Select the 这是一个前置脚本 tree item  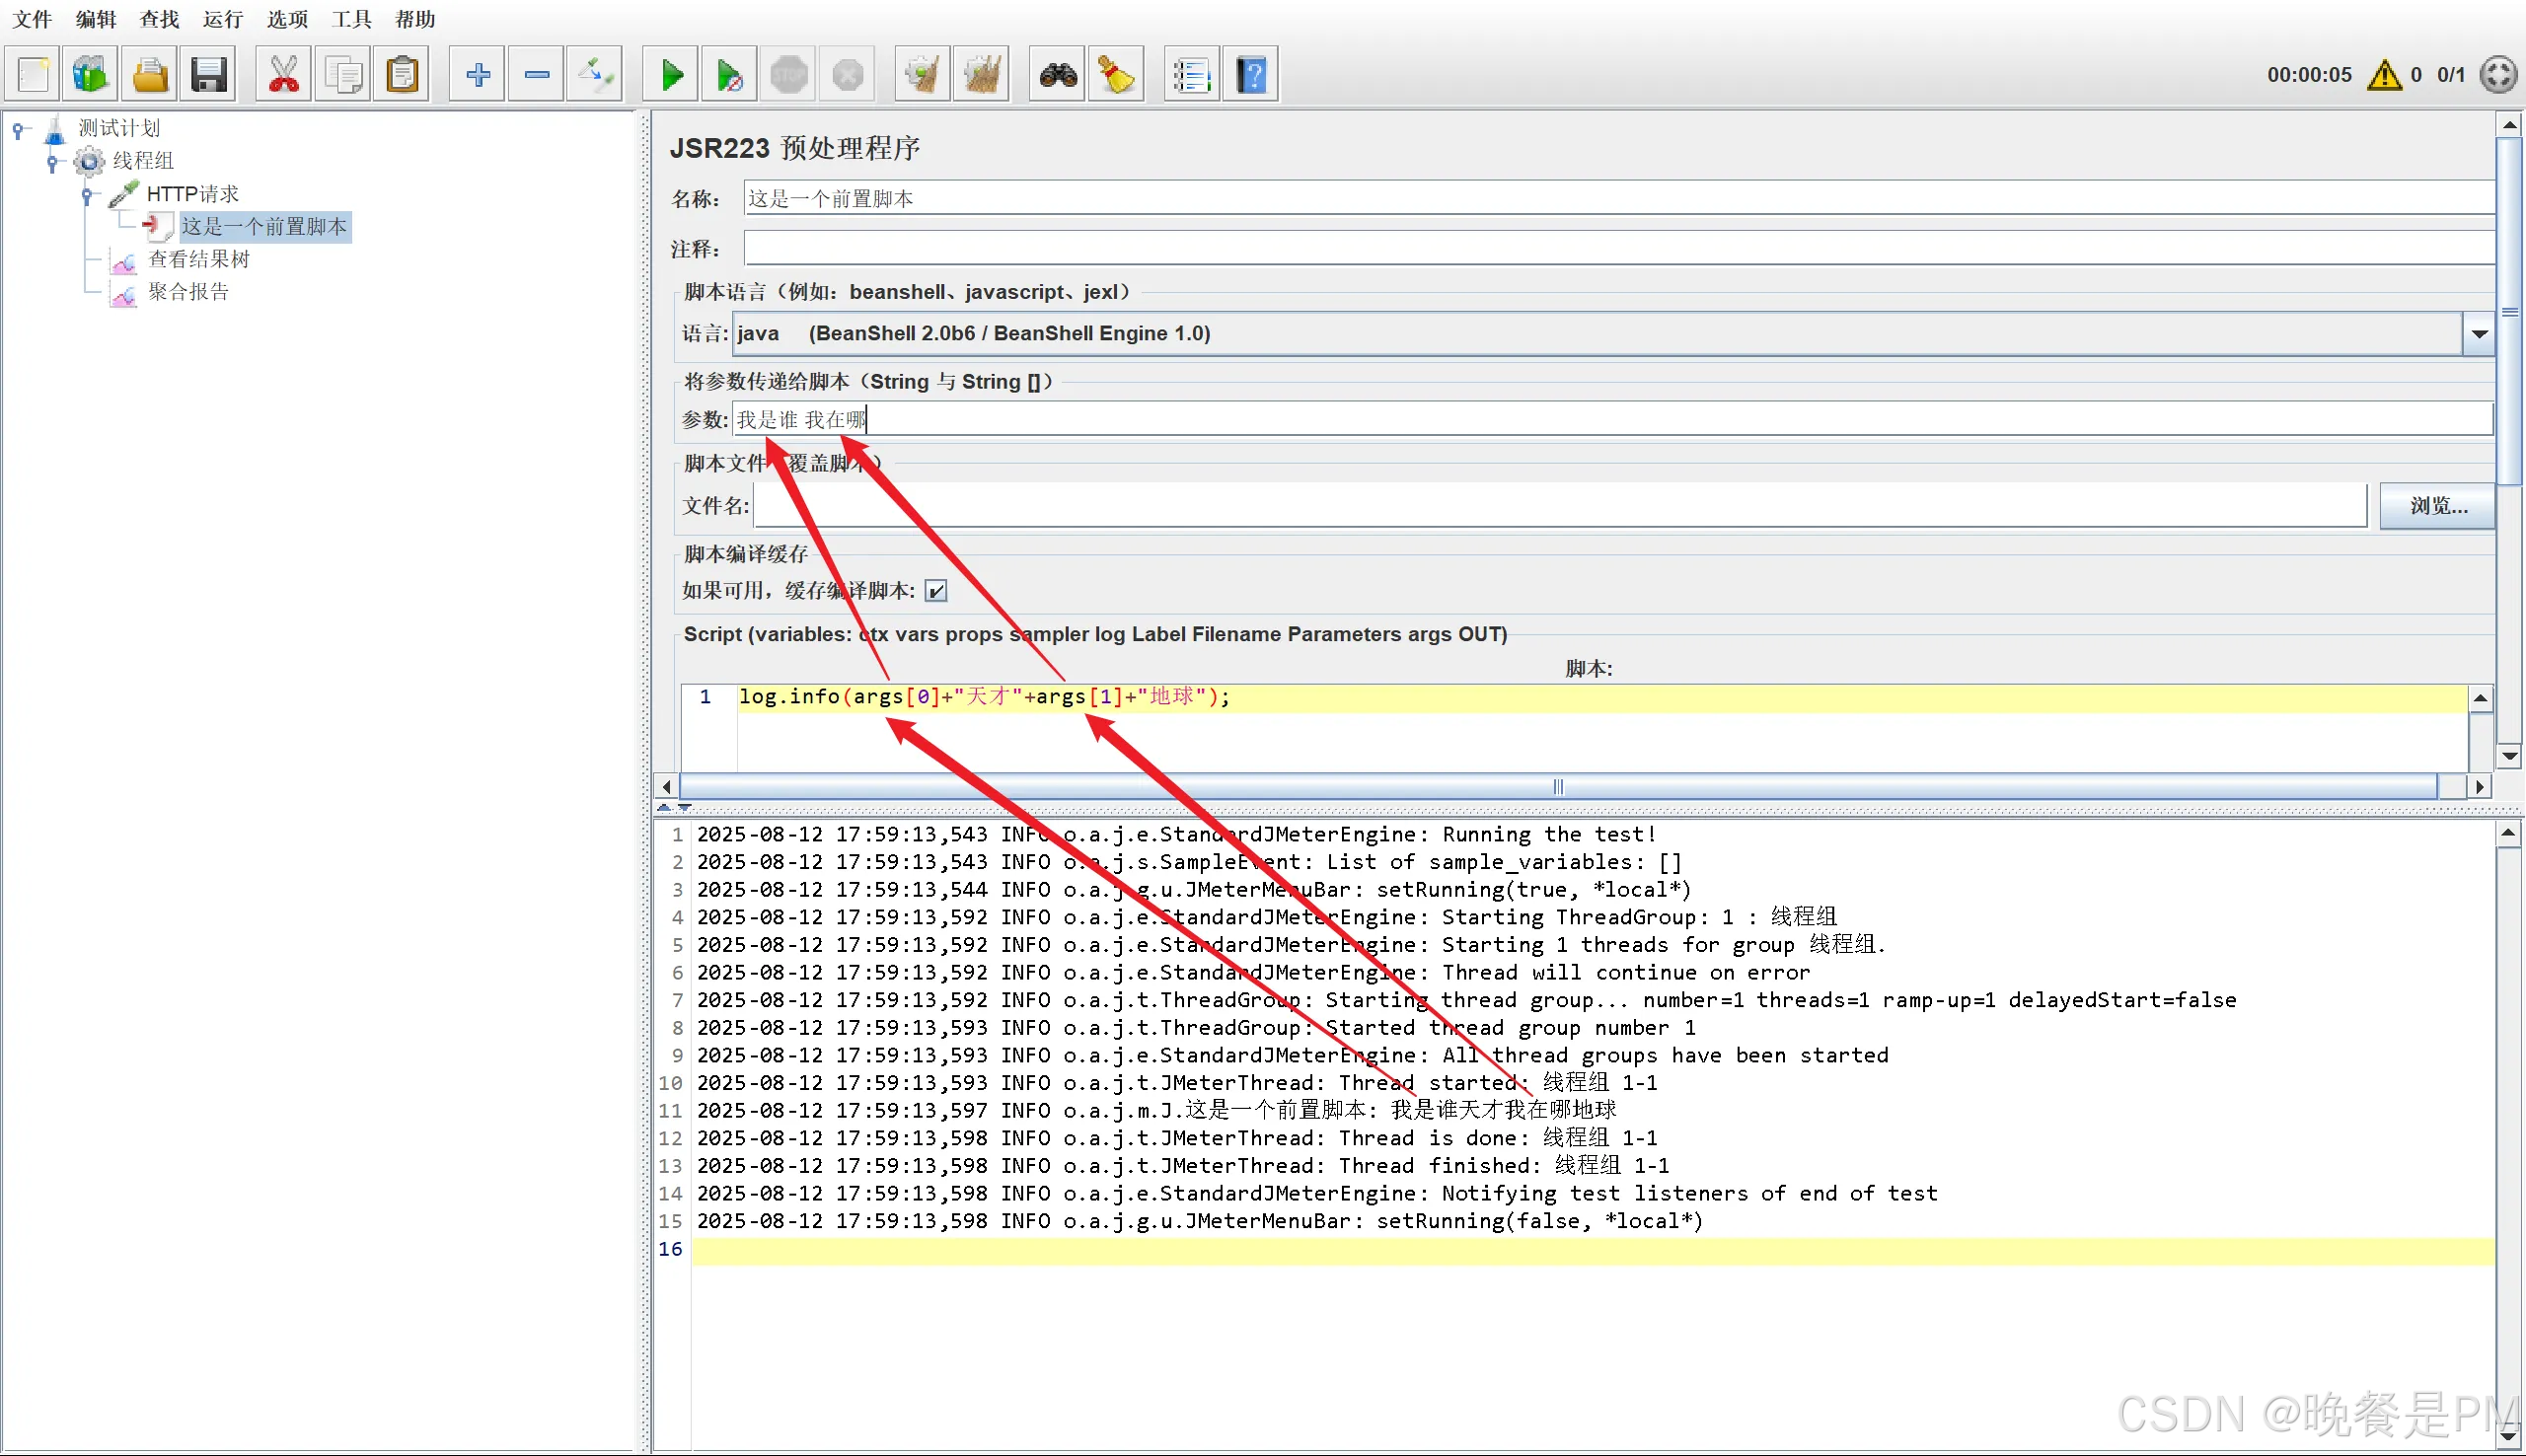(264, 227)
